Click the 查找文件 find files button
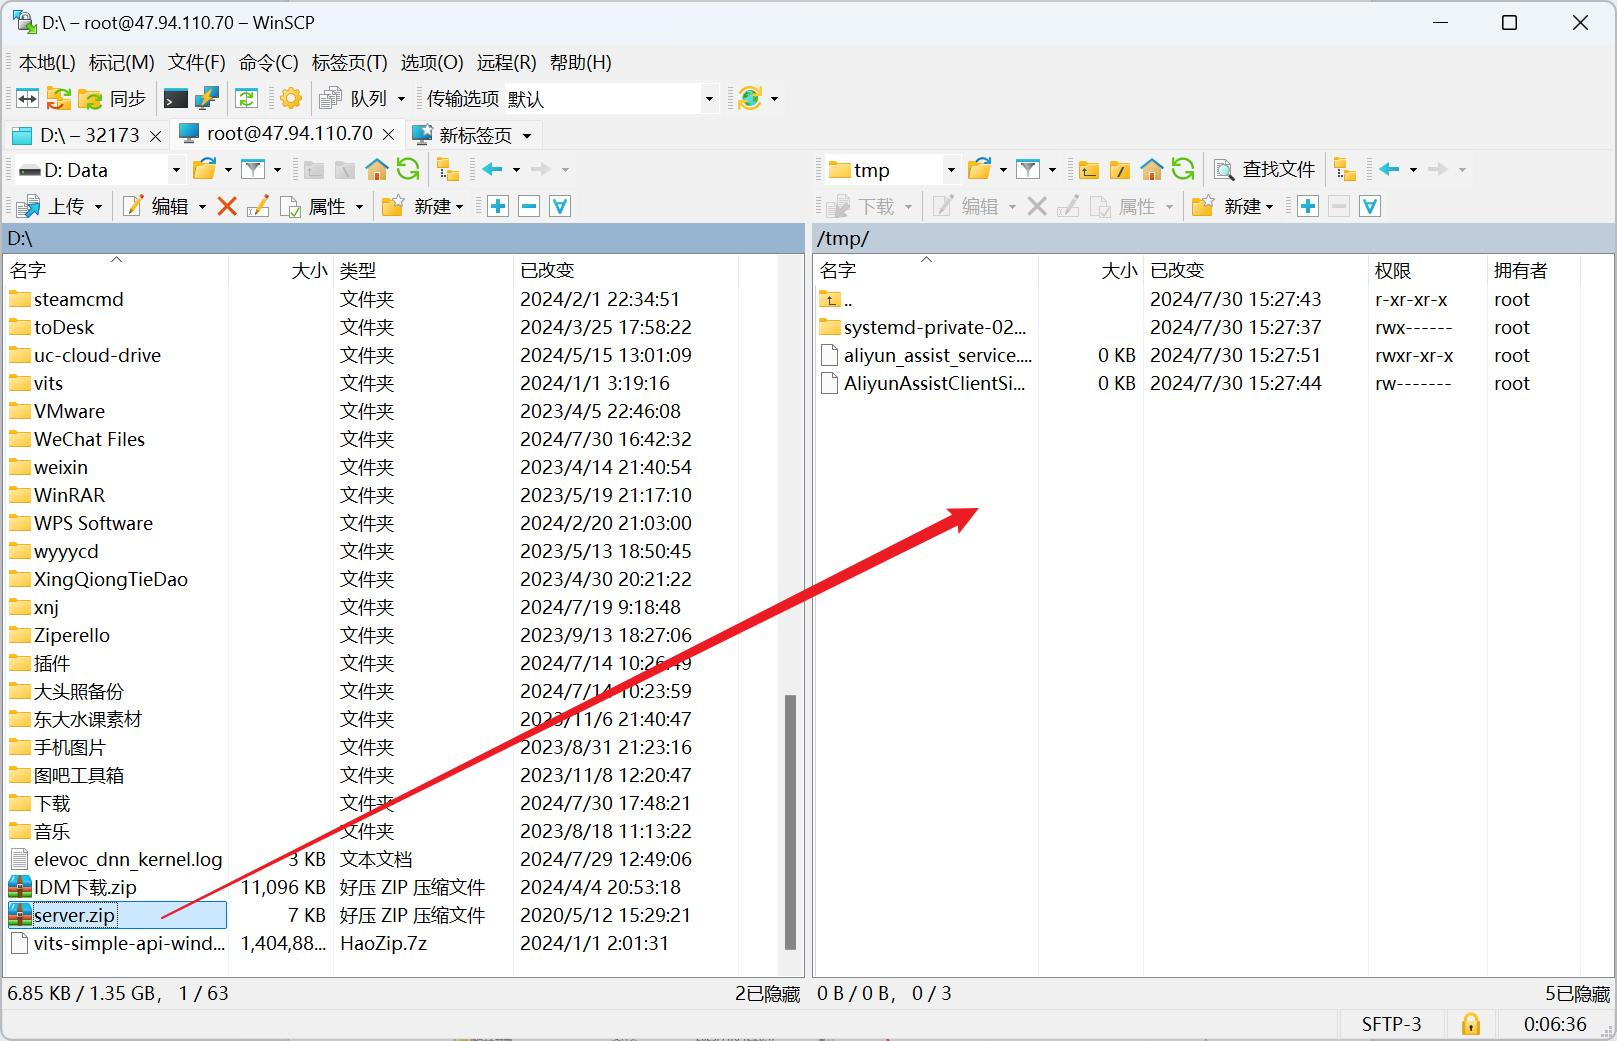 coord(1265,169)
